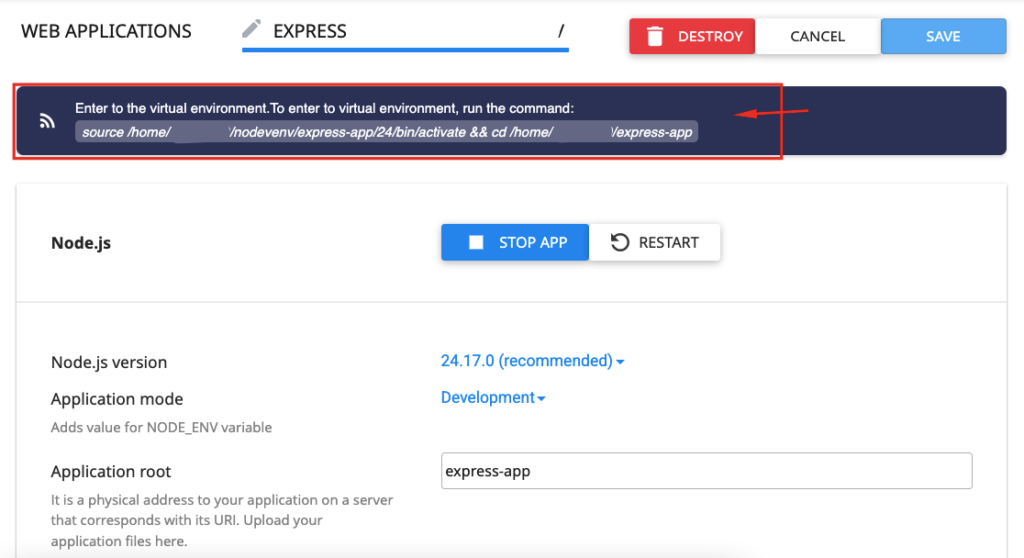Click the slash after the EXPRESS name
The height and width of the screenshot is (558, 1024).
[x=561, y=31]
